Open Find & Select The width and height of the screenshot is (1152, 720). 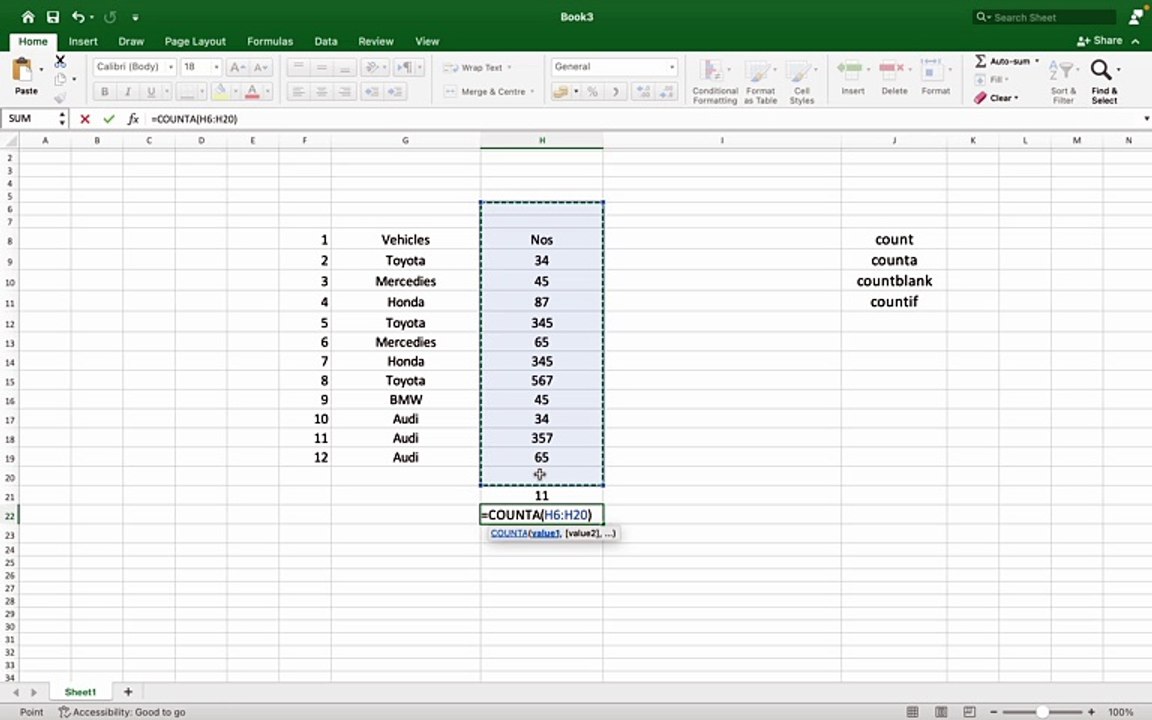1104,82
